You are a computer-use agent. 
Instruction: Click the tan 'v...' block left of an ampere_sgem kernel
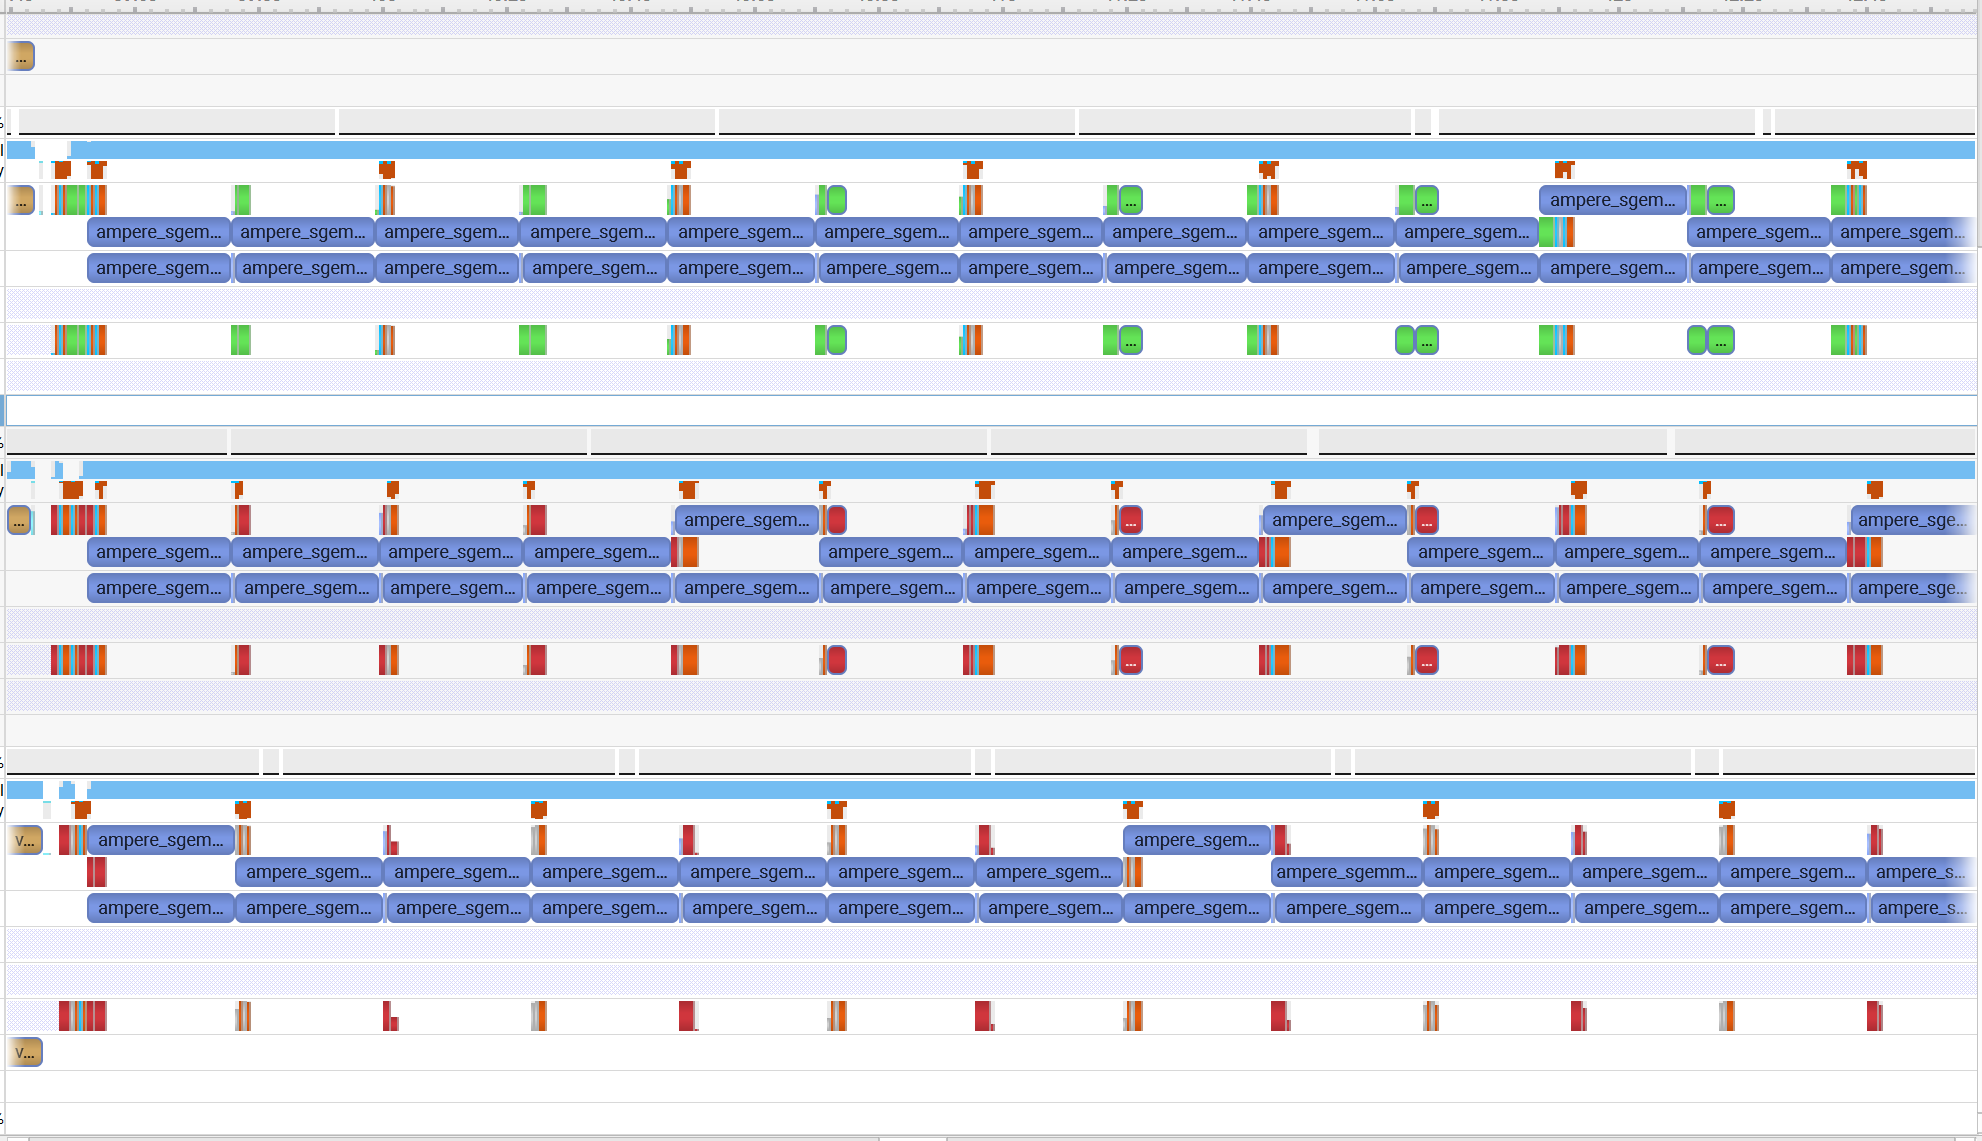[27, 840]
